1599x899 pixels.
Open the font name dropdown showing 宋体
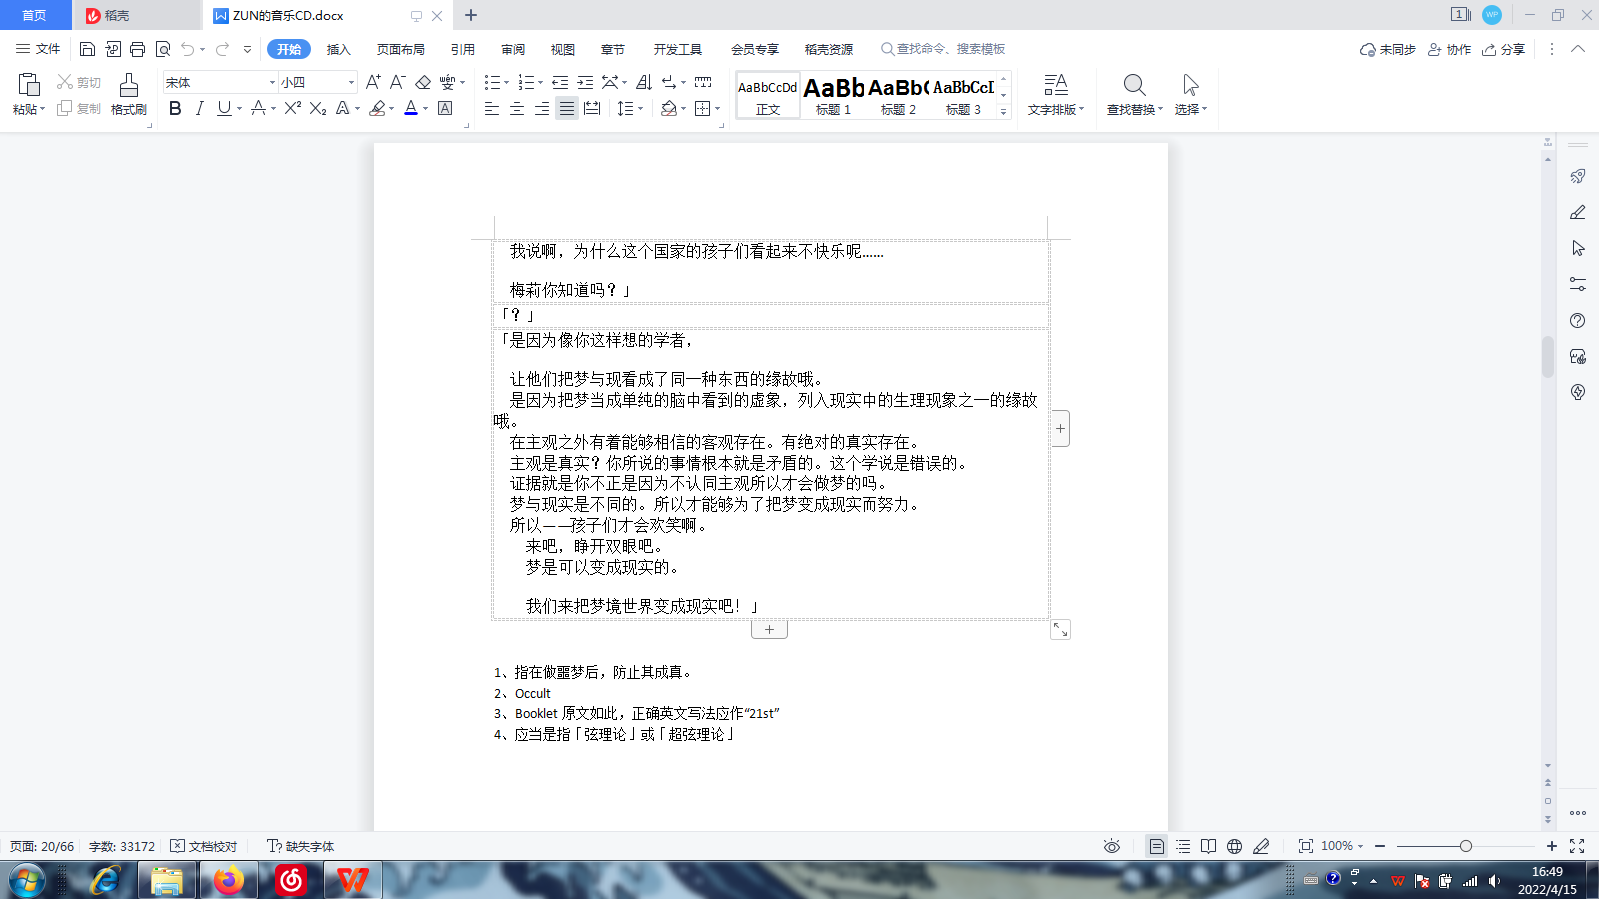271,82
